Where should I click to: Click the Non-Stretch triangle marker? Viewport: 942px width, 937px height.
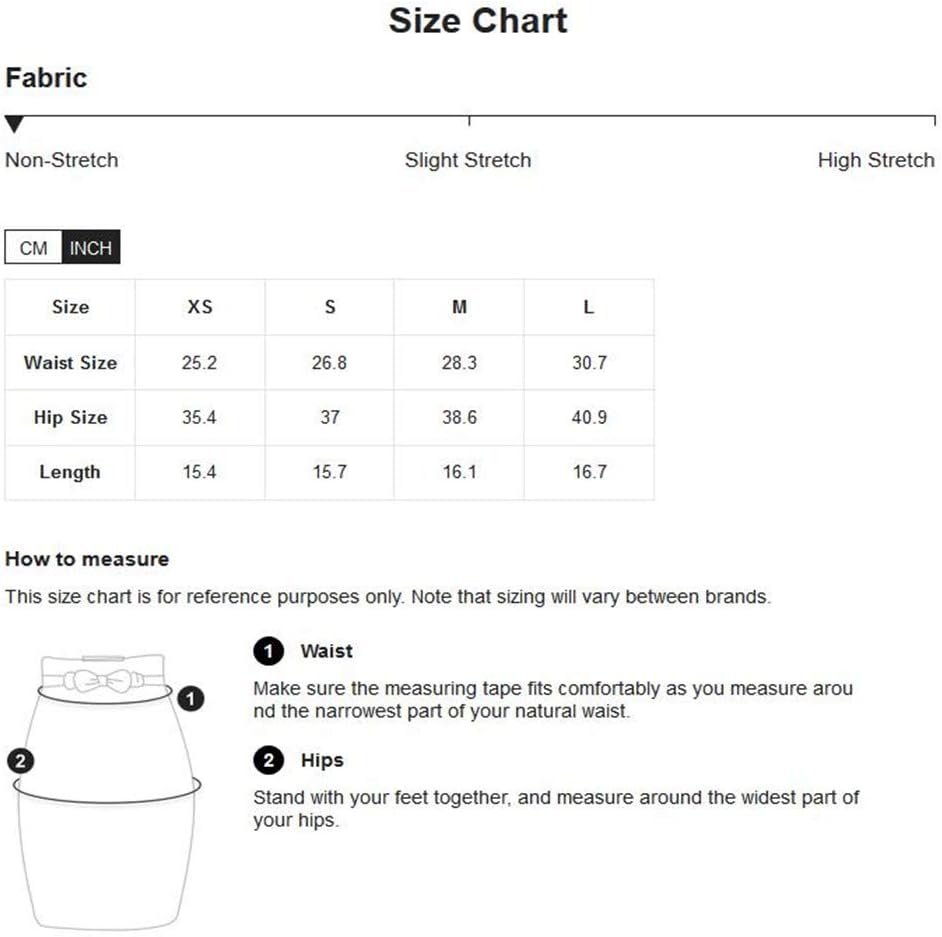point(14,124)
